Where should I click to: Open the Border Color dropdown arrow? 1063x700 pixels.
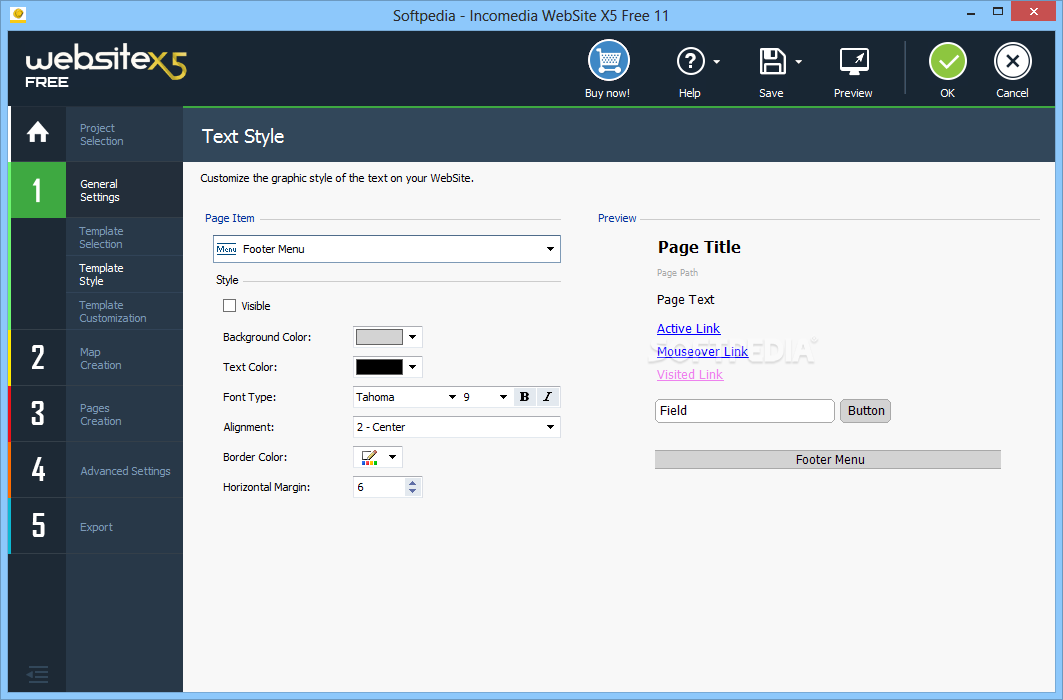pos(392,457)
